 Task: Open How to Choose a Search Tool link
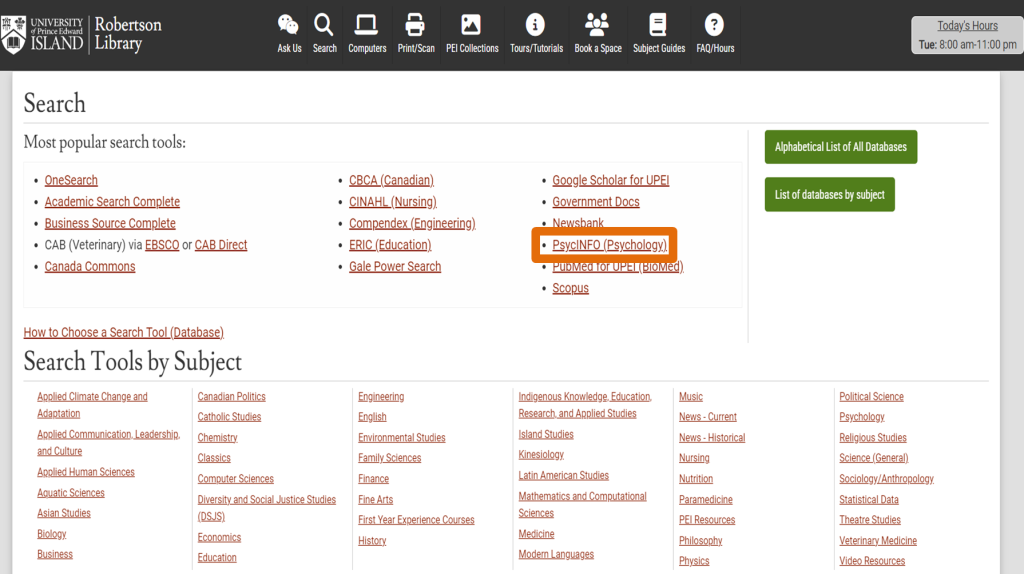[x=123, y=333]
